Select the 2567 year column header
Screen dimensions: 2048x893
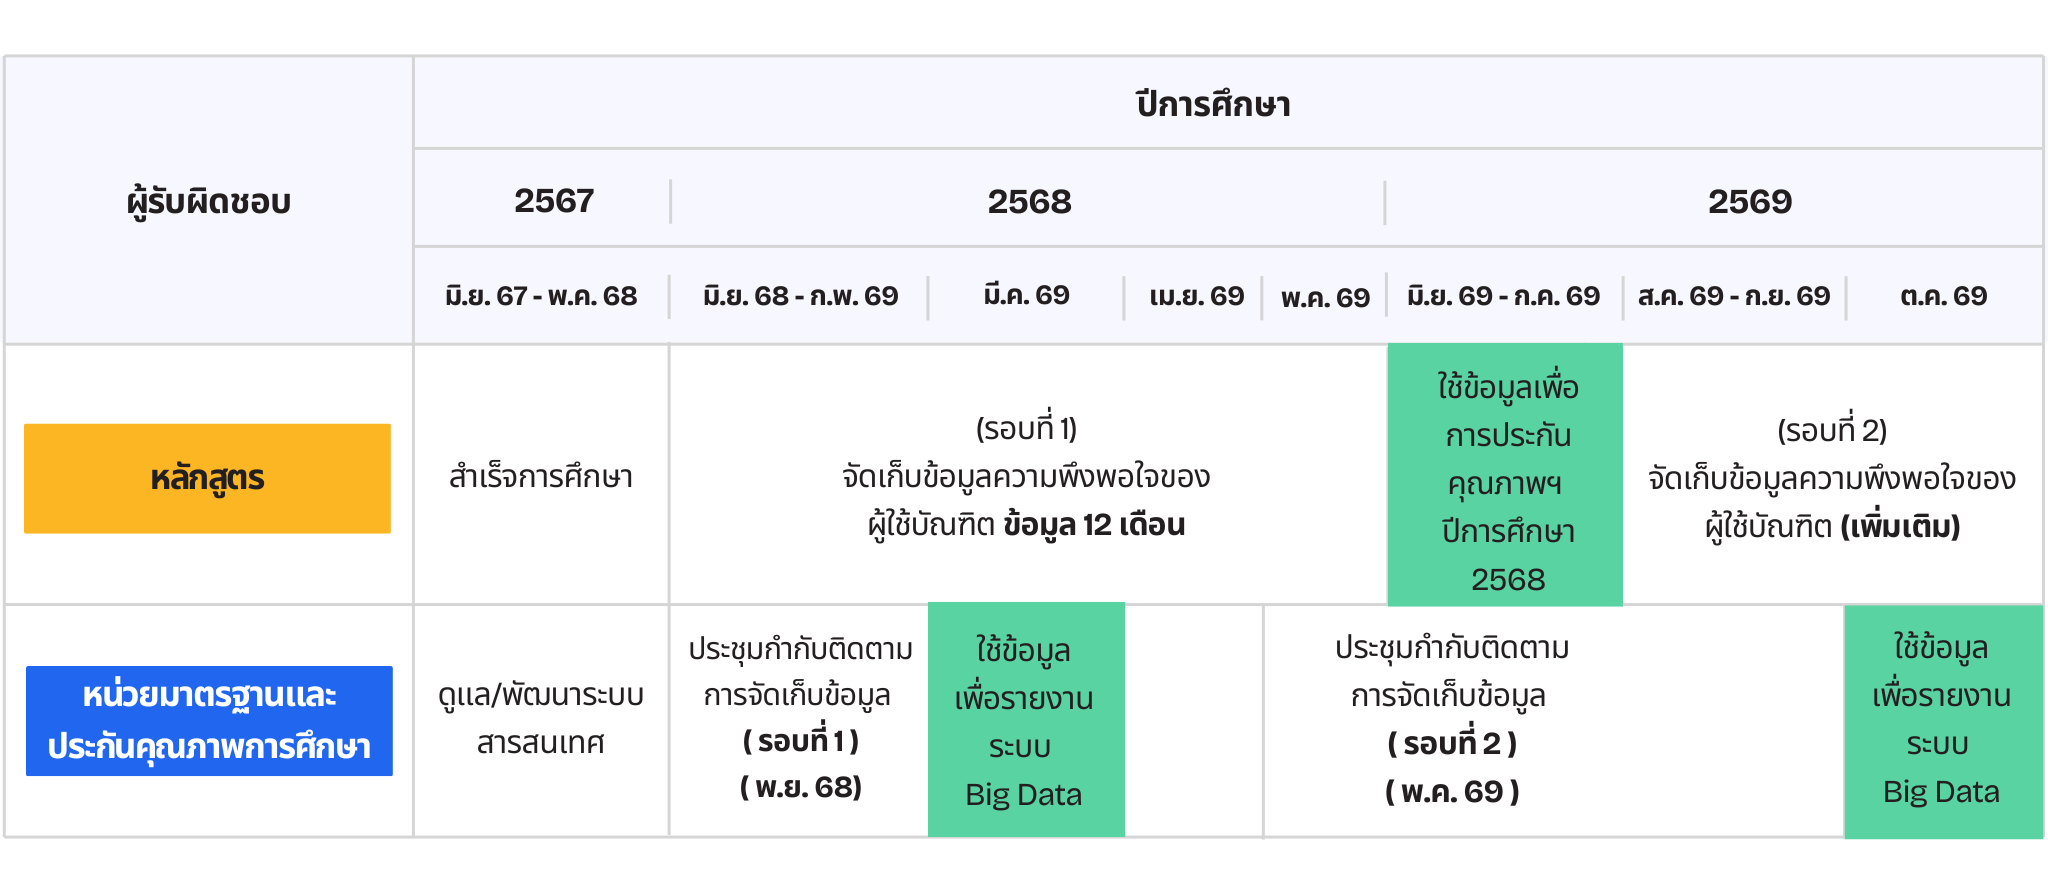[553, 201]
